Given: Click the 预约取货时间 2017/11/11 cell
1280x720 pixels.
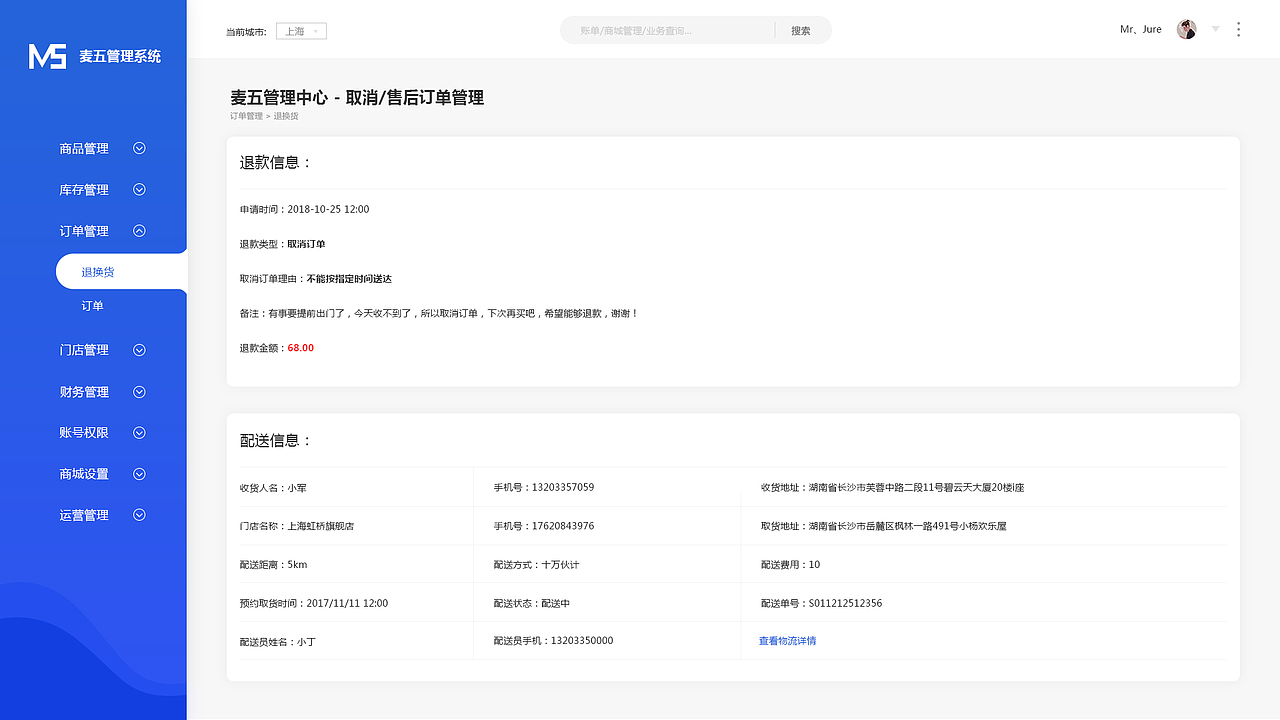Looking at the screenshot, I should coord(314,604).
